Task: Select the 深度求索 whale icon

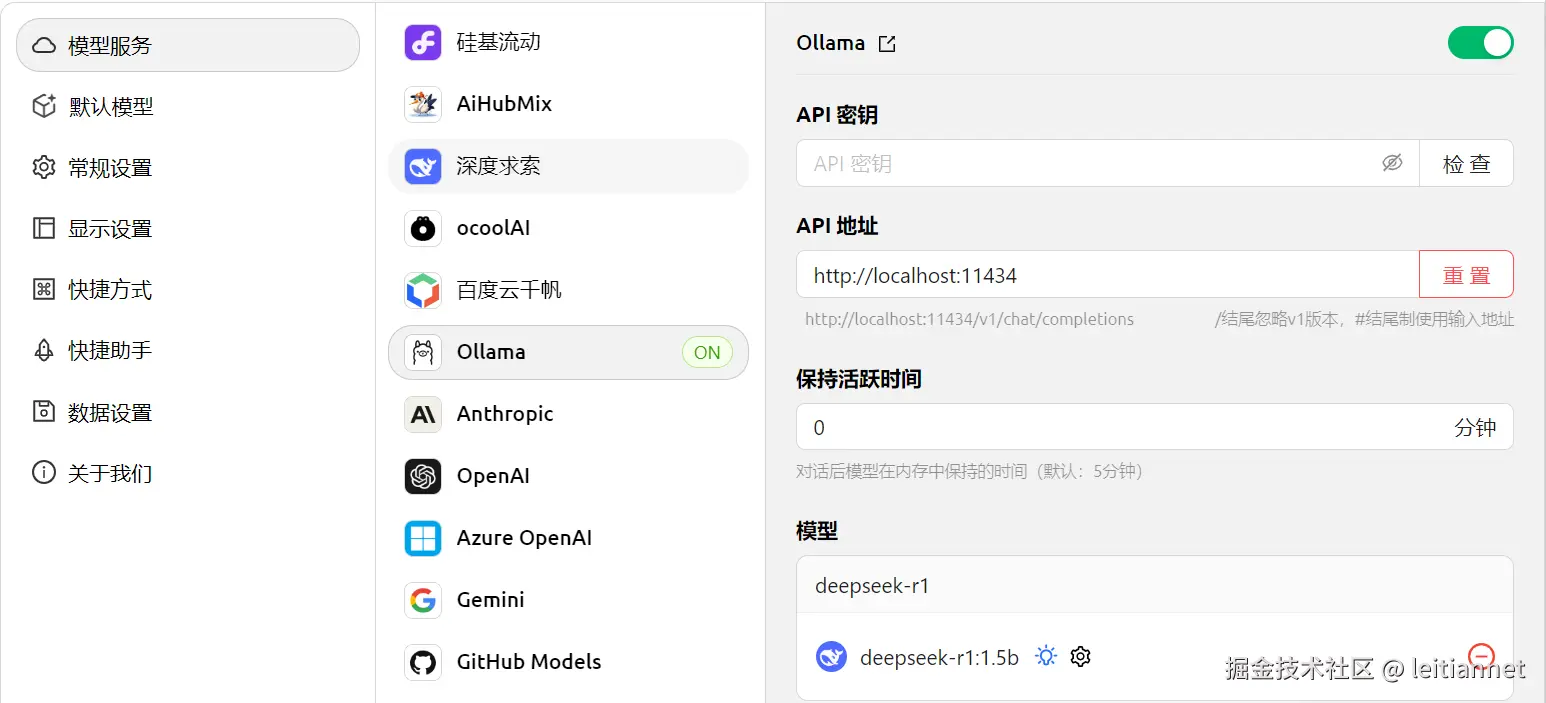Action: [x=423, y=166]
